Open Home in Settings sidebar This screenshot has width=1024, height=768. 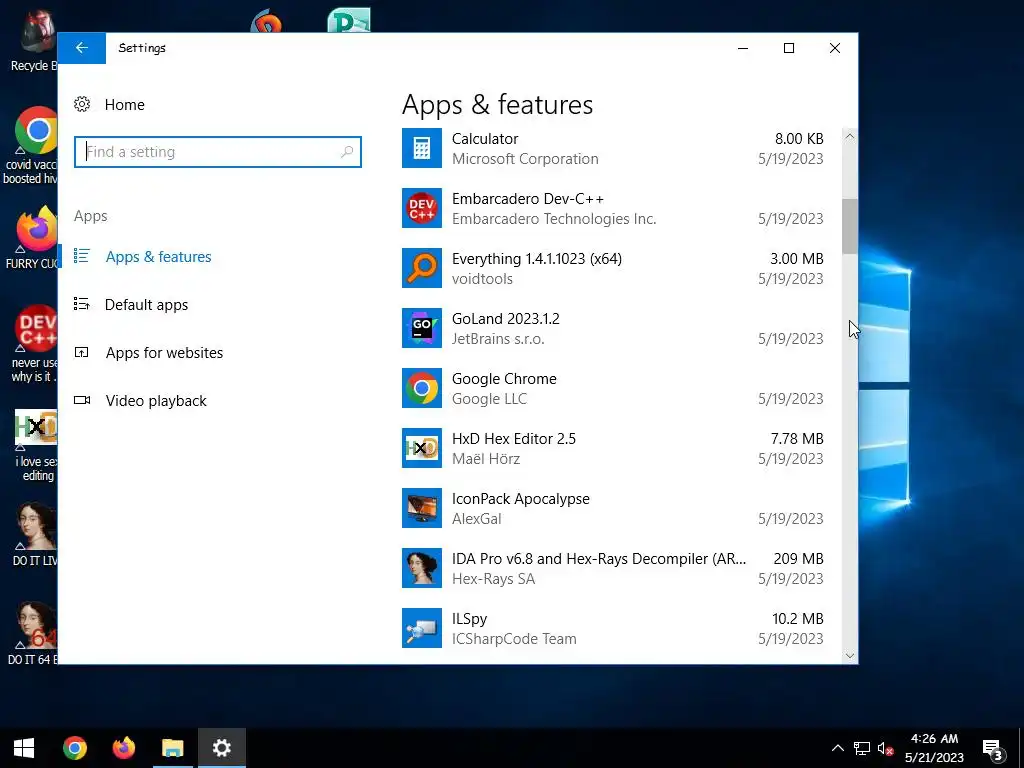tap(125, 104)
